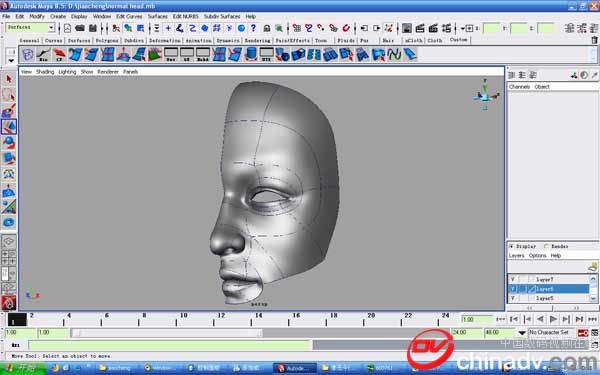Open the Layers menu in layer editor
600x375 pixels.
(517, 255)
